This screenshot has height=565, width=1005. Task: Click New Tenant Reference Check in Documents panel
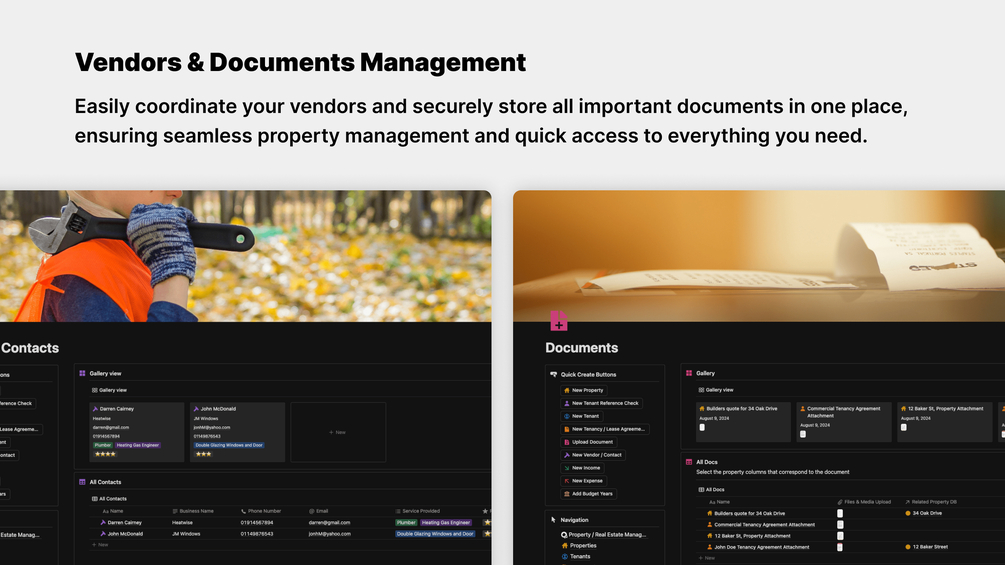601,403
